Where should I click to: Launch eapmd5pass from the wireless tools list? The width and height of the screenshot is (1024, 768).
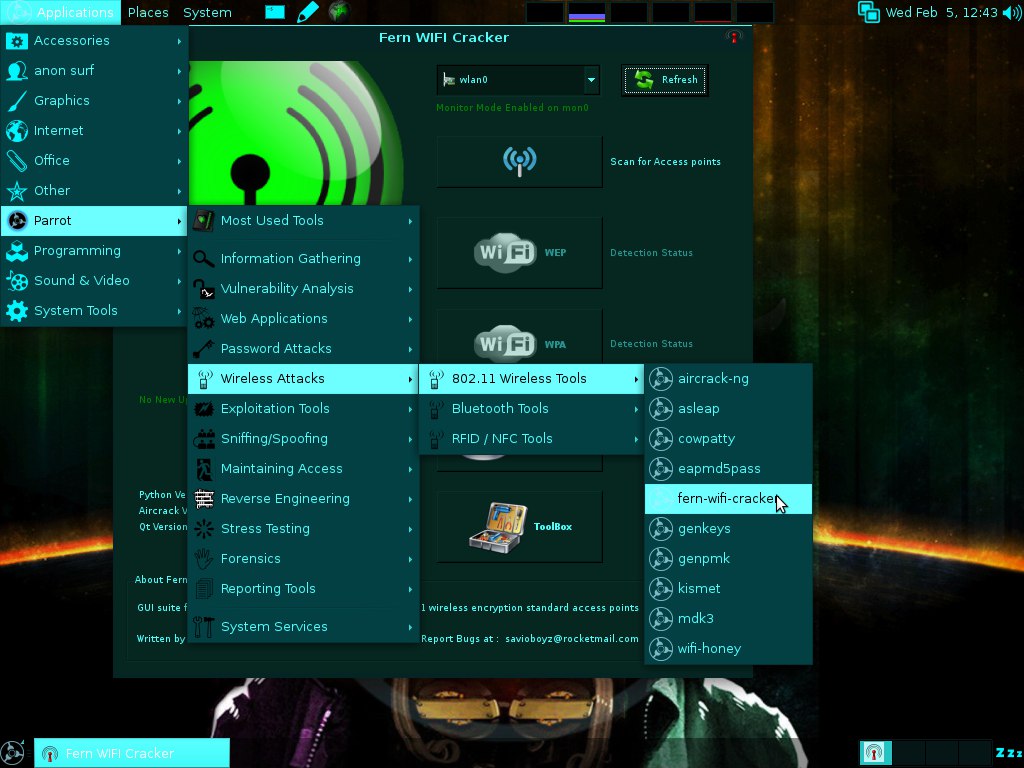728,469
